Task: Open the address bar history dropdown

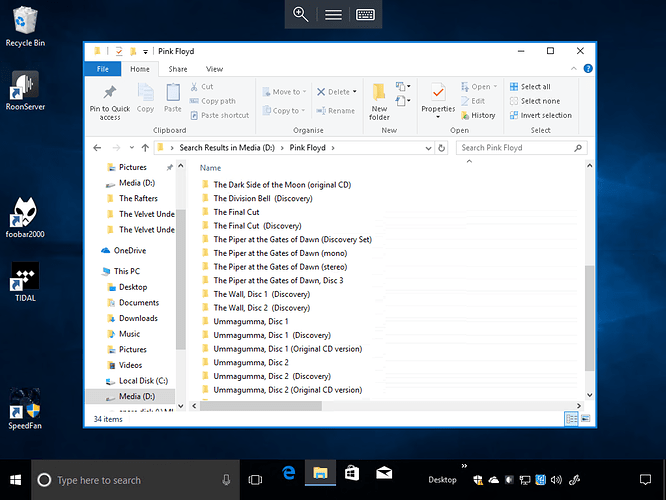Action: (428, 148)
